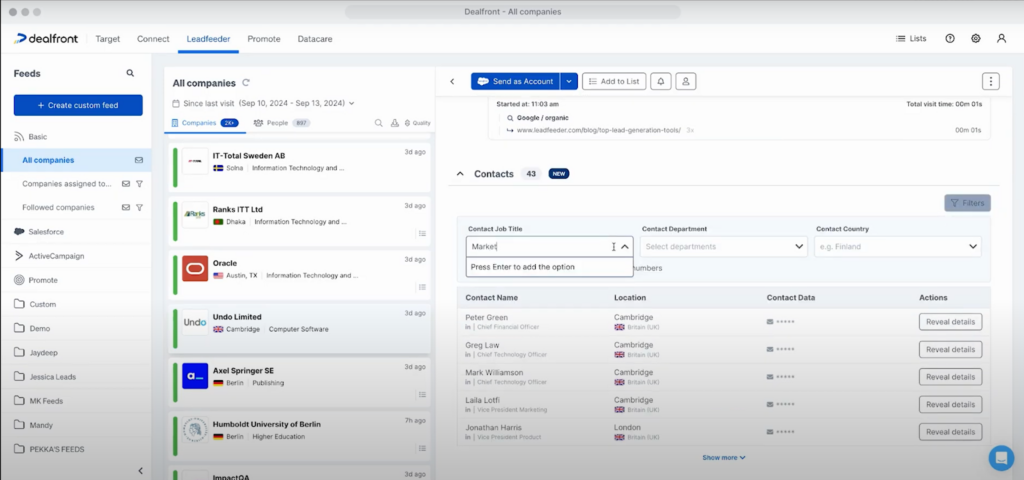Viewport: 1024px width, 480px height.
Task: Click email icon beside All companies feed
Action: (138, 160)
